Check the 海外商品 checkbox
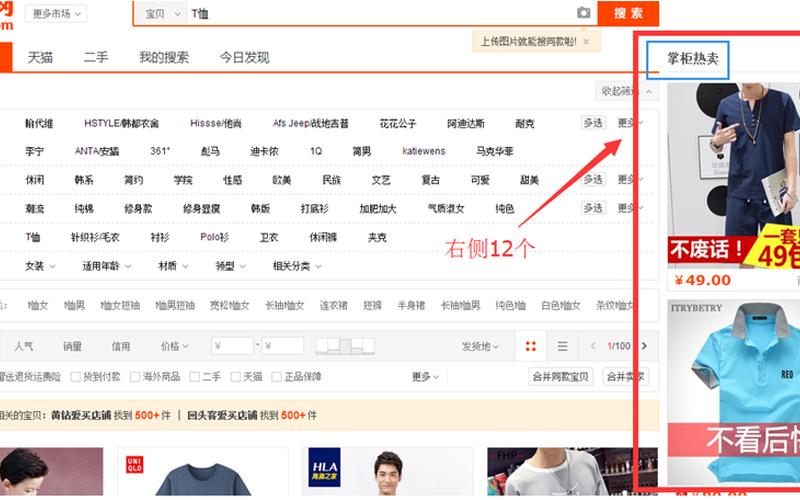 135,377
